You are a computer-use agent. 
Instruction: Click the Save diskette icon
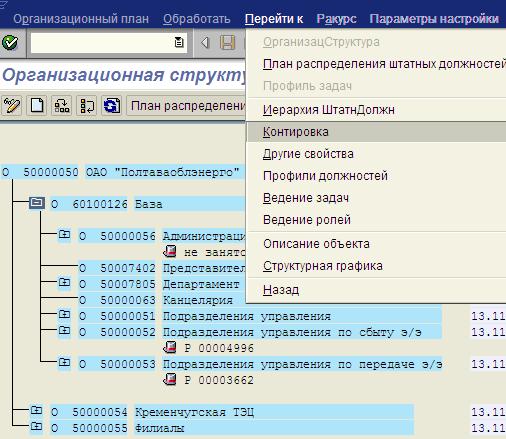227,43
